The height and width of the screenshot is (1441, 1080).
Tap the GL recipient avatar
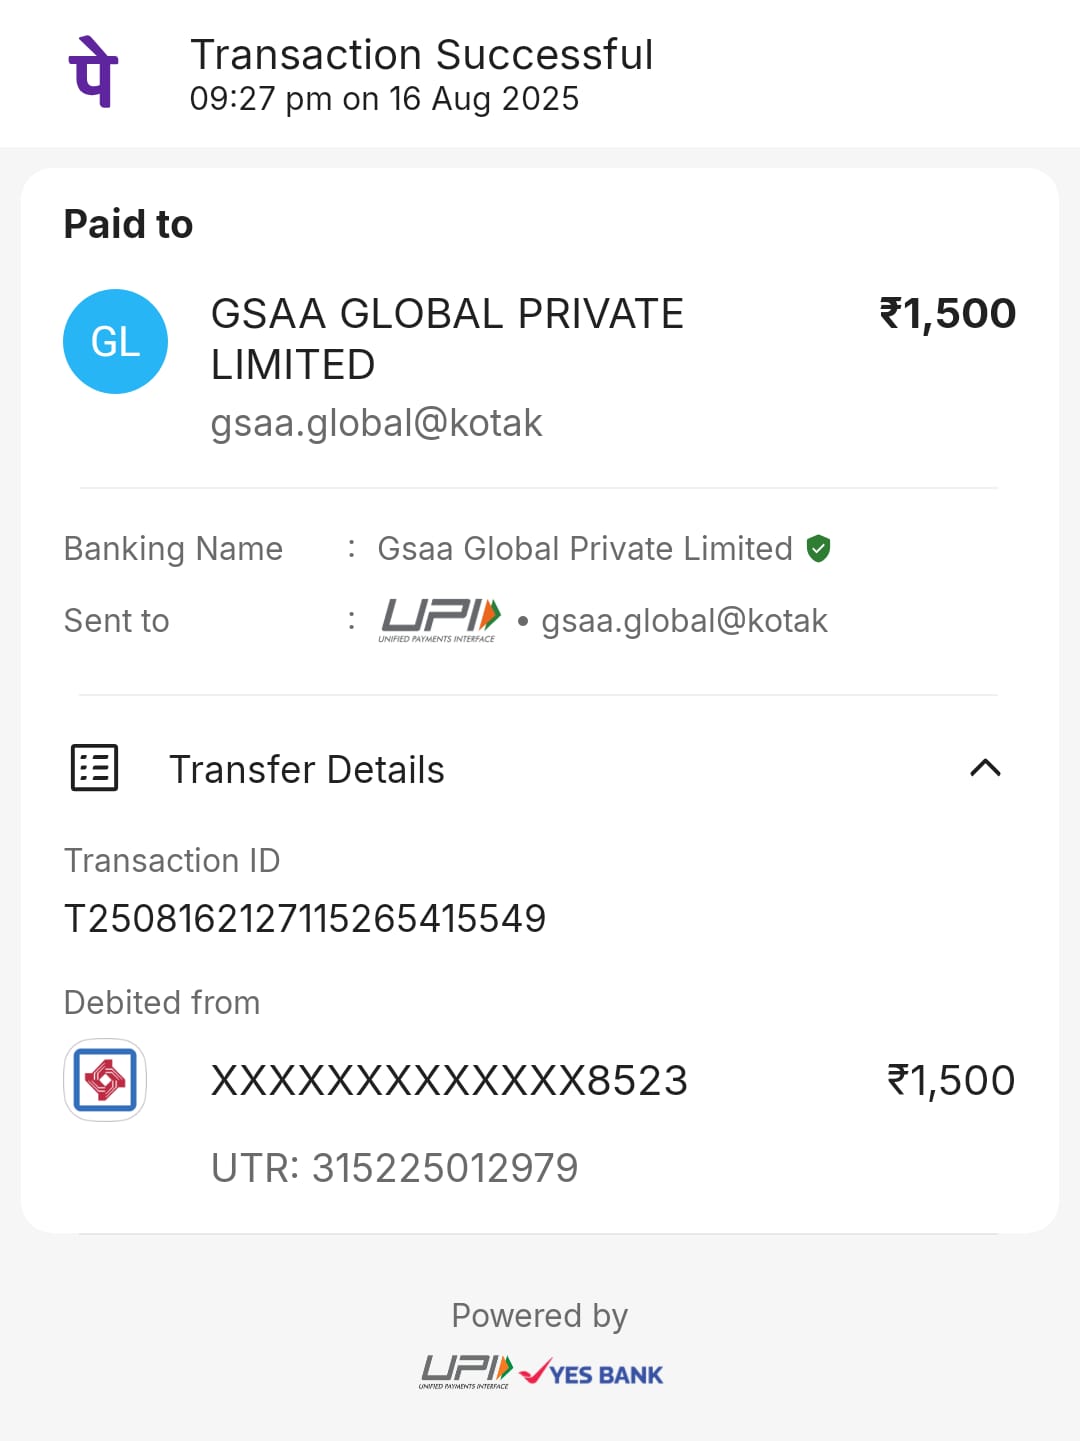pos(115,342)
